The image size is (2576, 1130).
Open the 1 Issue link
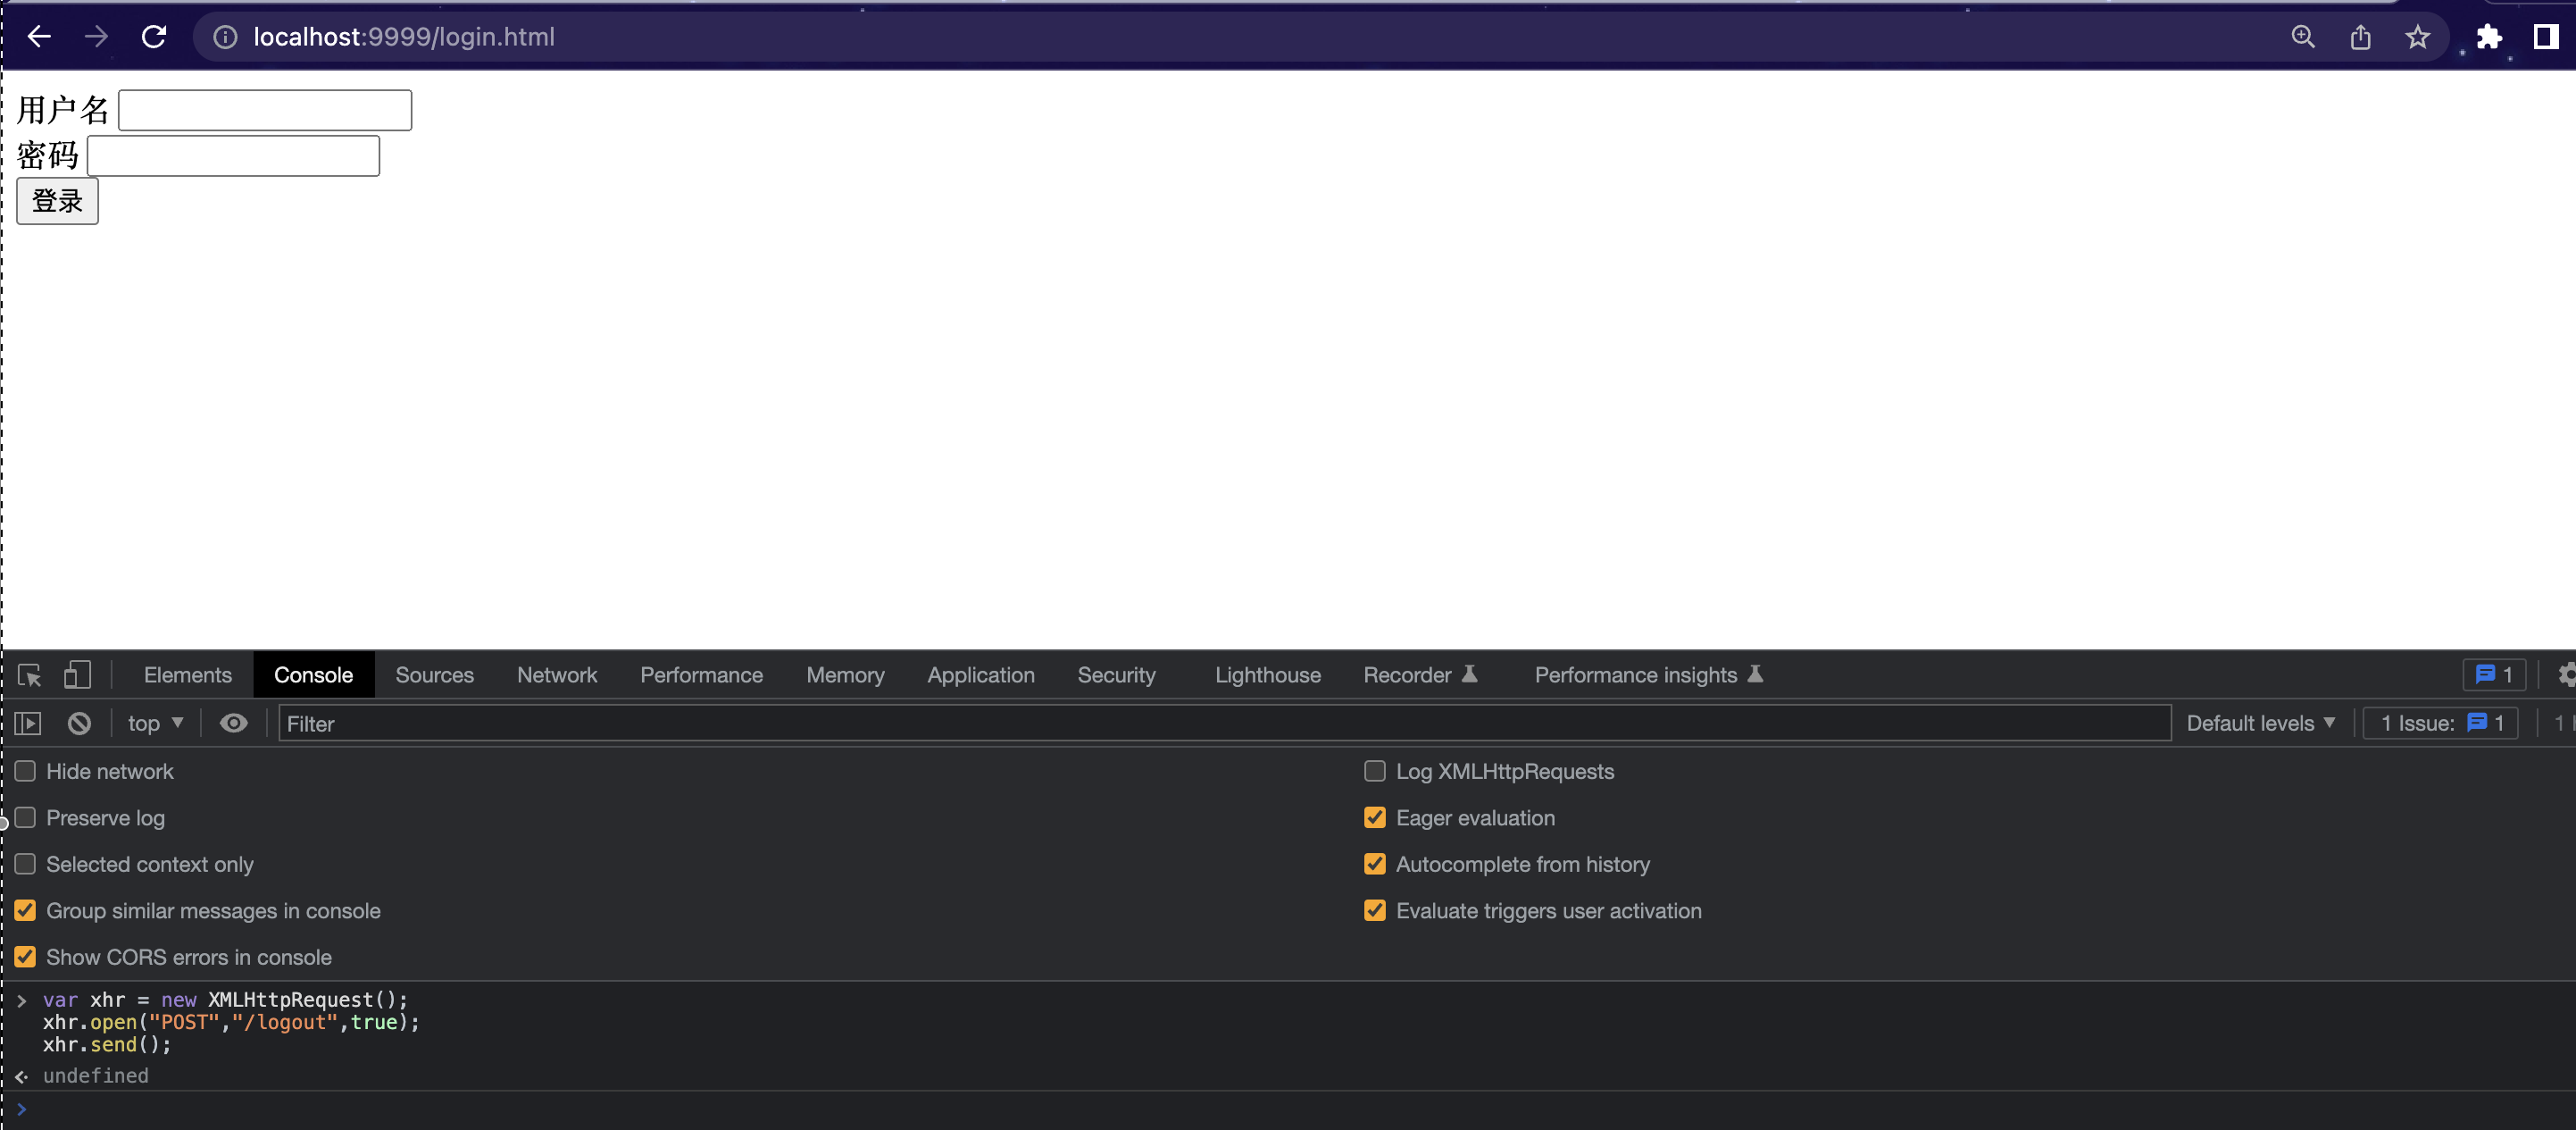(x=2441, y=723)
